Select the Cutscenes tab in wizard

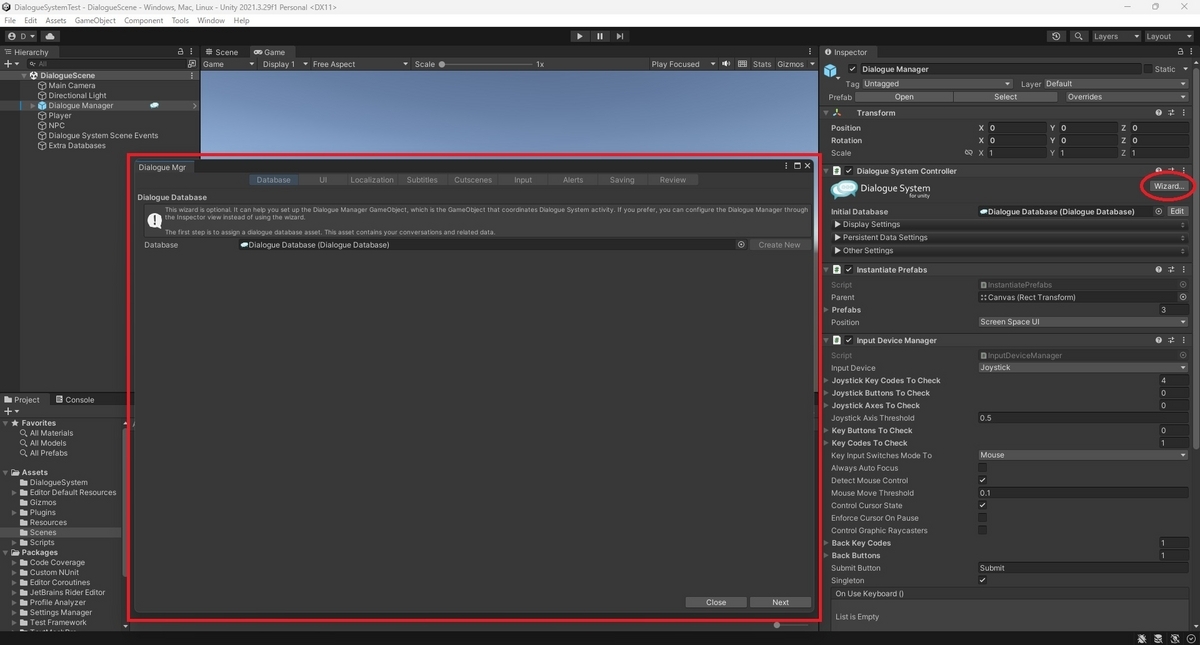coord(472,180)
